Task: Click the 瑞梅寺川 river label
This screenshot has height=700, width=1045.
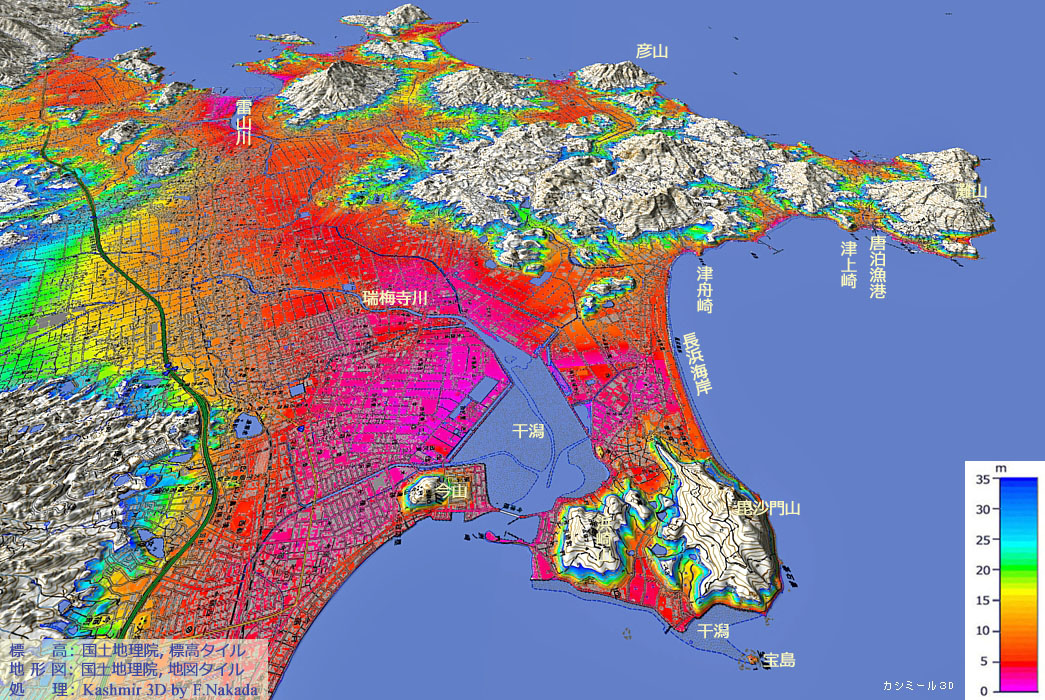Action: pos(395,298)
